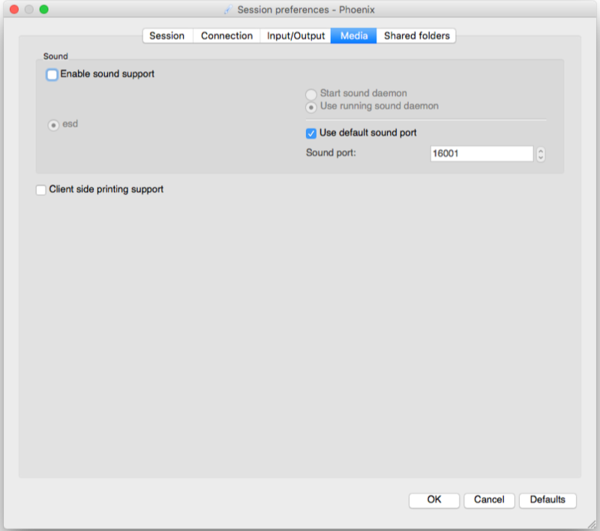Maximize the window with green button
Image resolution: width=600 pixels, height=531 pixels.
(44, 9)
